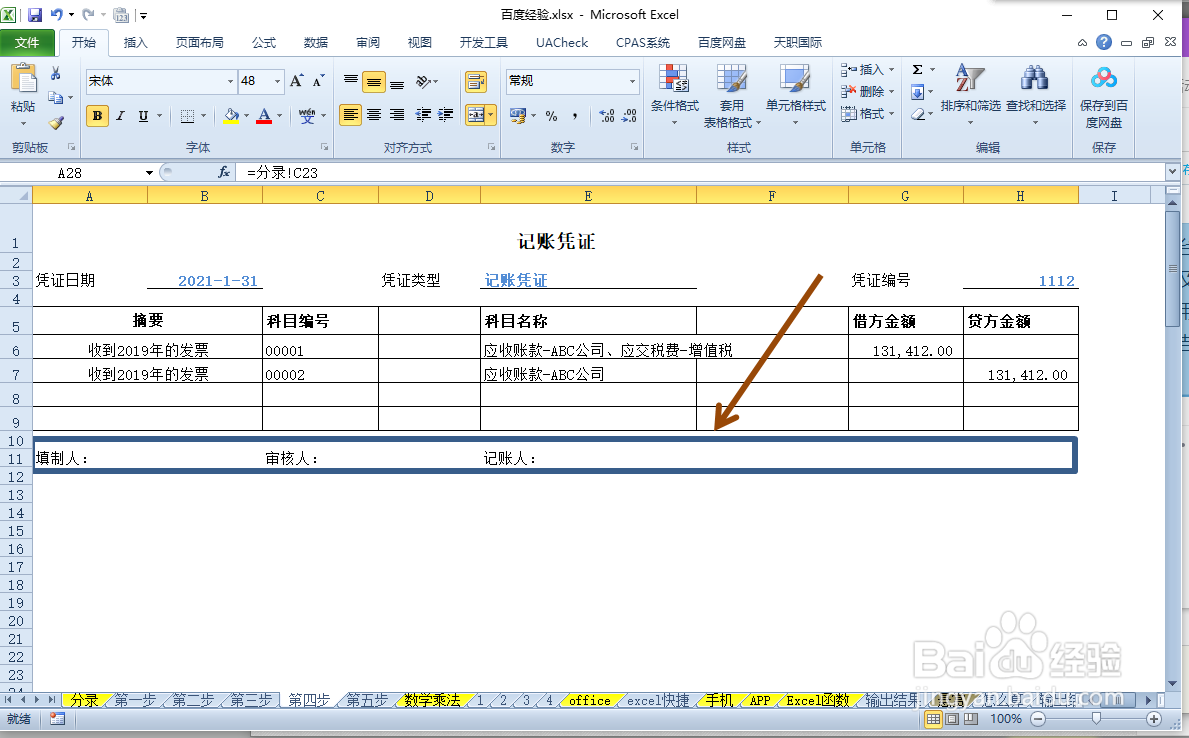Image resolution: width=1189 pixels, height=738 pixels.
Task: Open the 页面布局 ribbon tab
Action: tap(199, 42)
